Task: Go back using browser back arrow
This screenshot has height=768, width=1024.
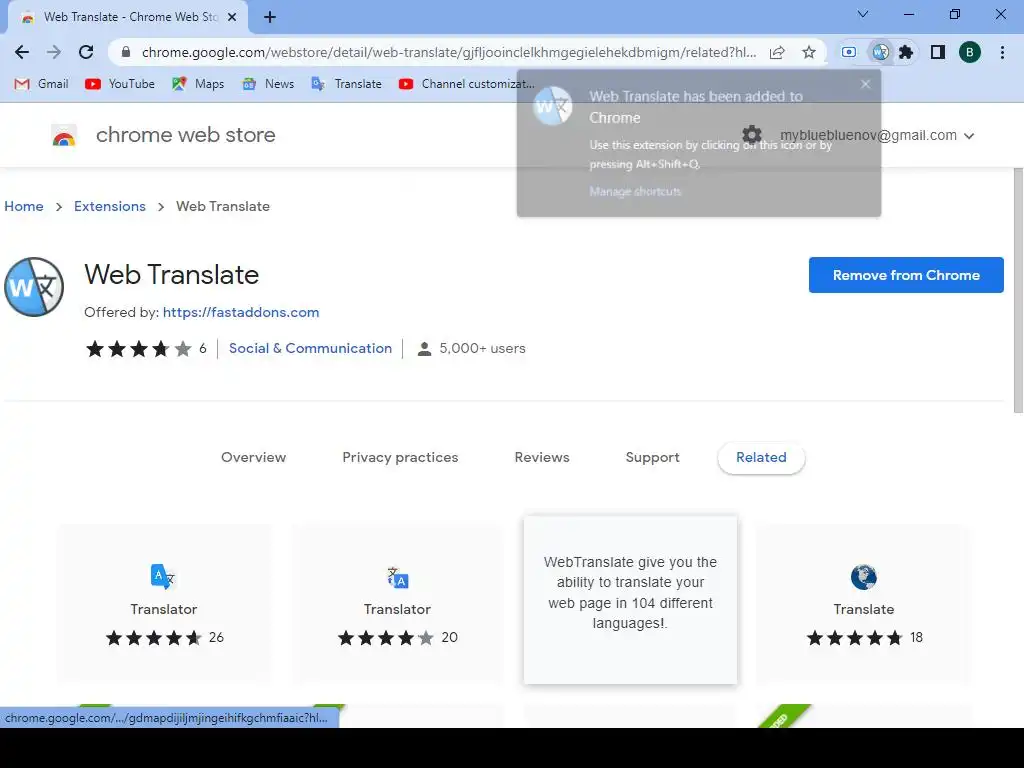Action: coord(22,52)
